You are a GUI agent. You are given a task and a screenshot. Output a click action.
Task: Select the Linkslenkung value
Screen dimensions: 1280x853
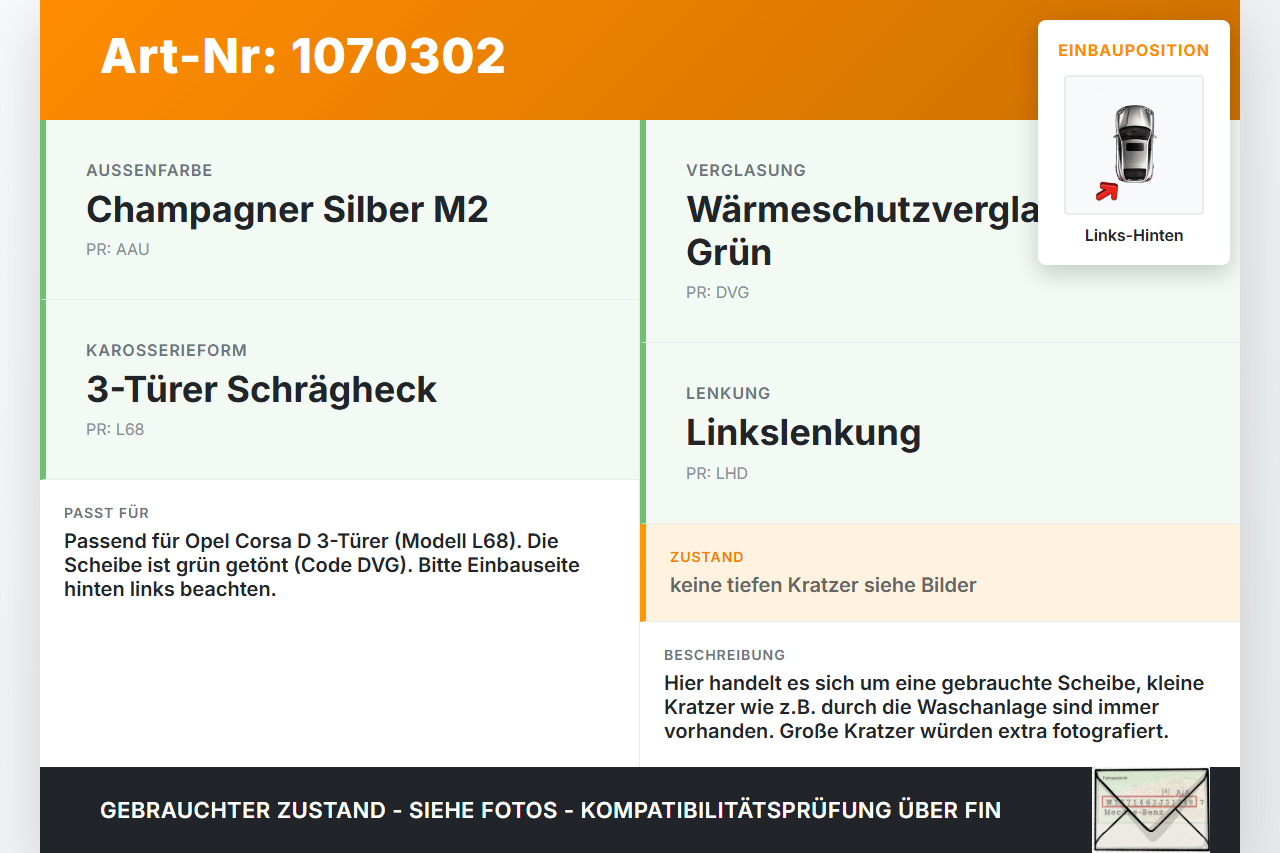click(x=803, y=433)
